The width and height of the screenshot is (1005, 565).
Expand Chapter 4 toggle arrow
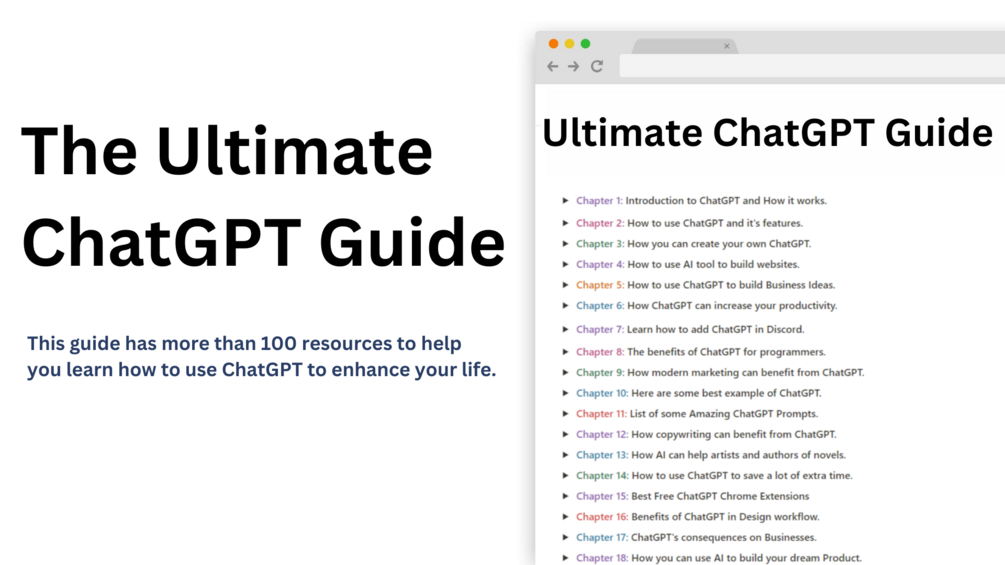click(x=565, y=264)
